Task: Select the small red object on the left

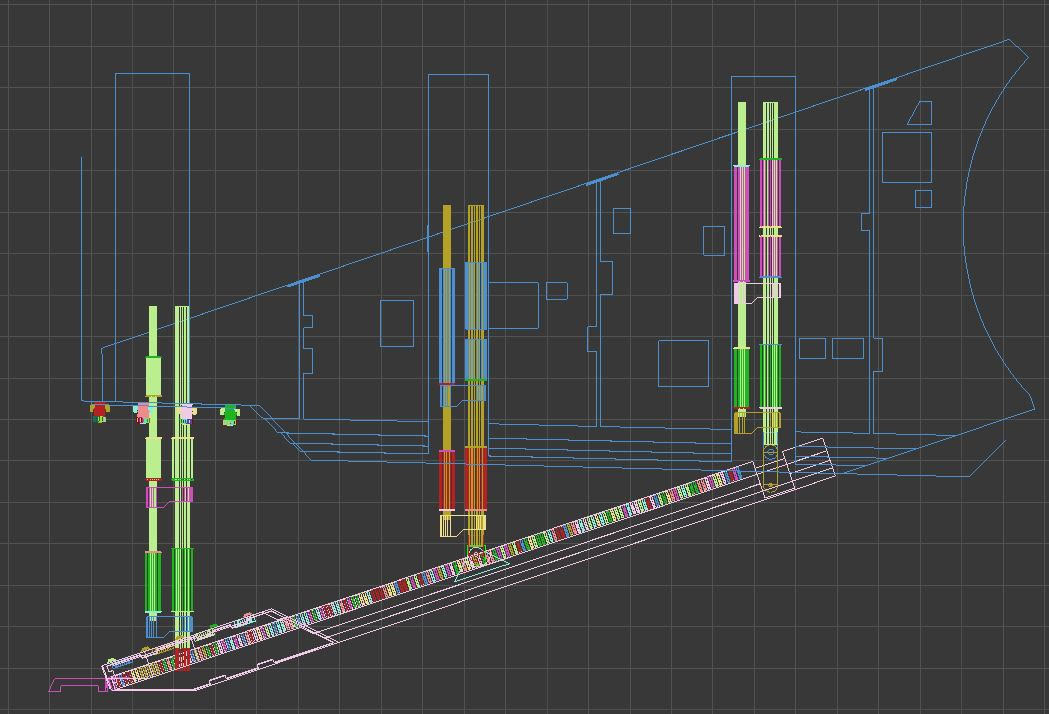Action: pos(99,410)
